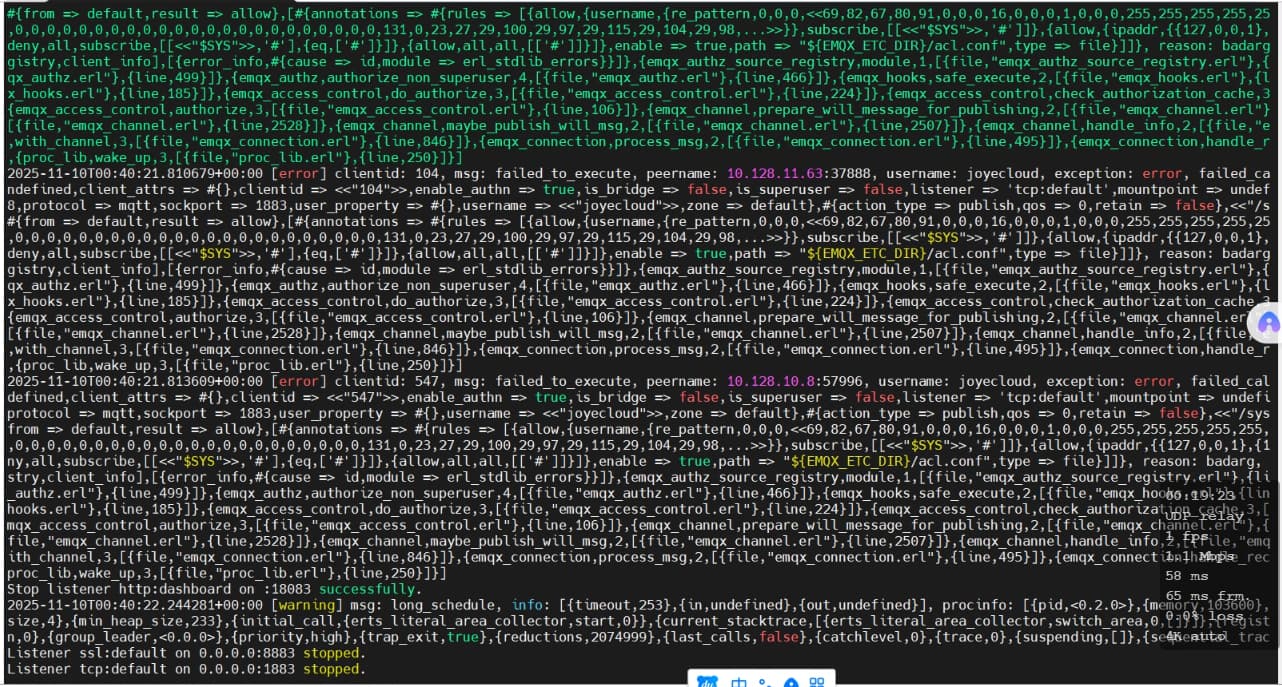Click the floating AI assistant icon
The image size is (1282, 687).
pyautogui.click(x=1267, y=321)
